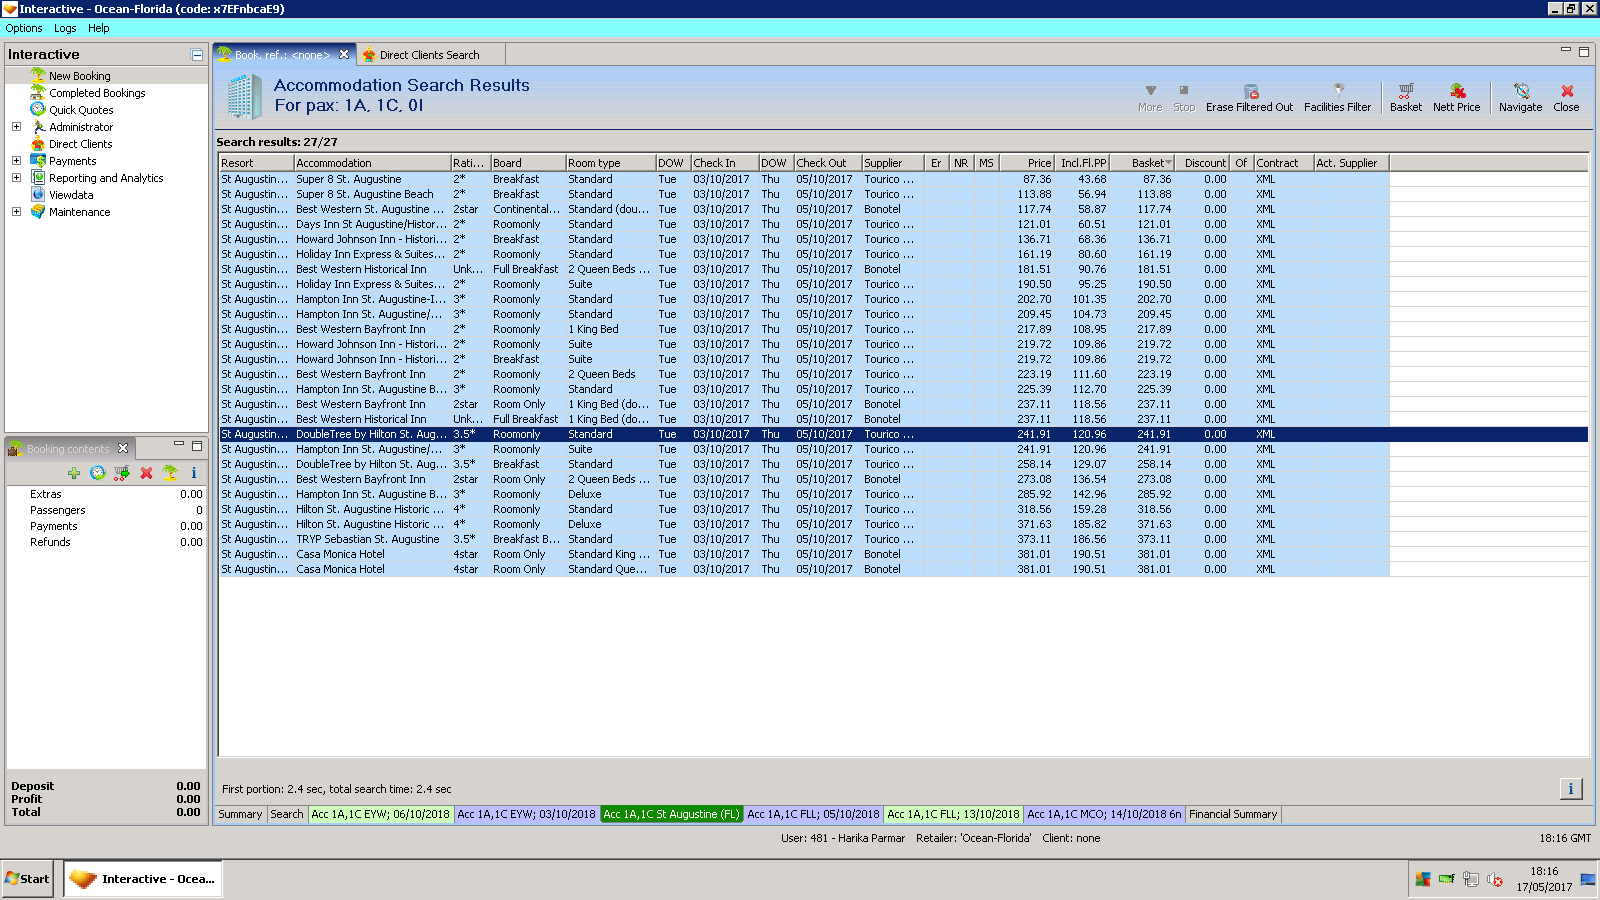
Task: Expand the Administrator tree node
Action: pyautogui.click(x=16, y=127)
